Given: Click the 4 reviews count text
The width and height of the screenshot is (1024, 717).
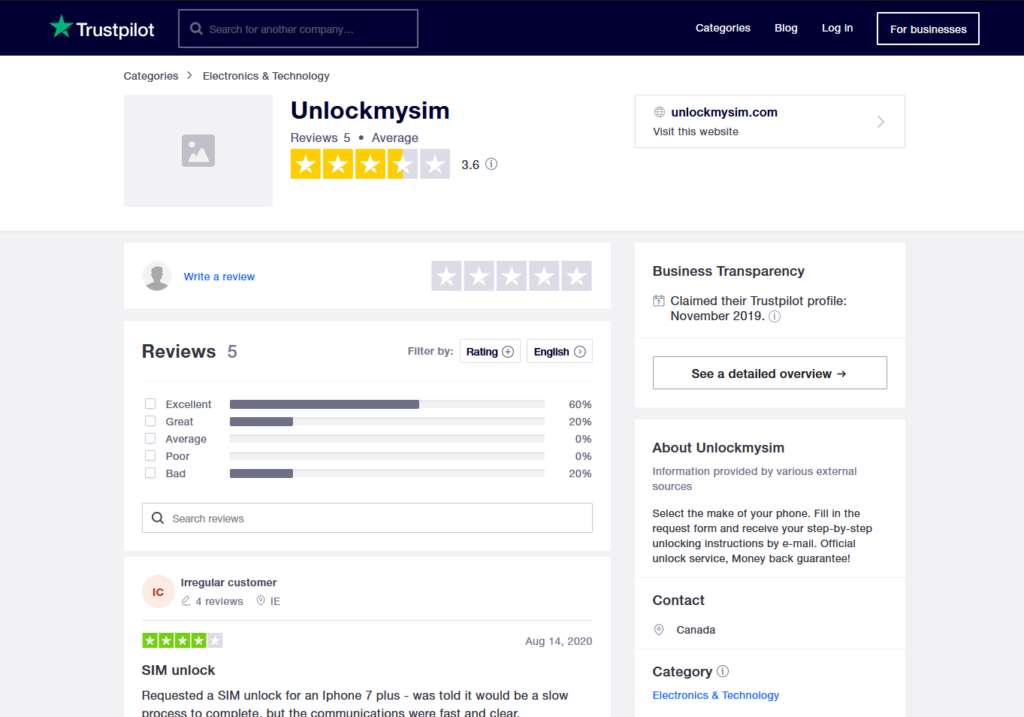Looking at the screenshot, I should tap(219, 601).
